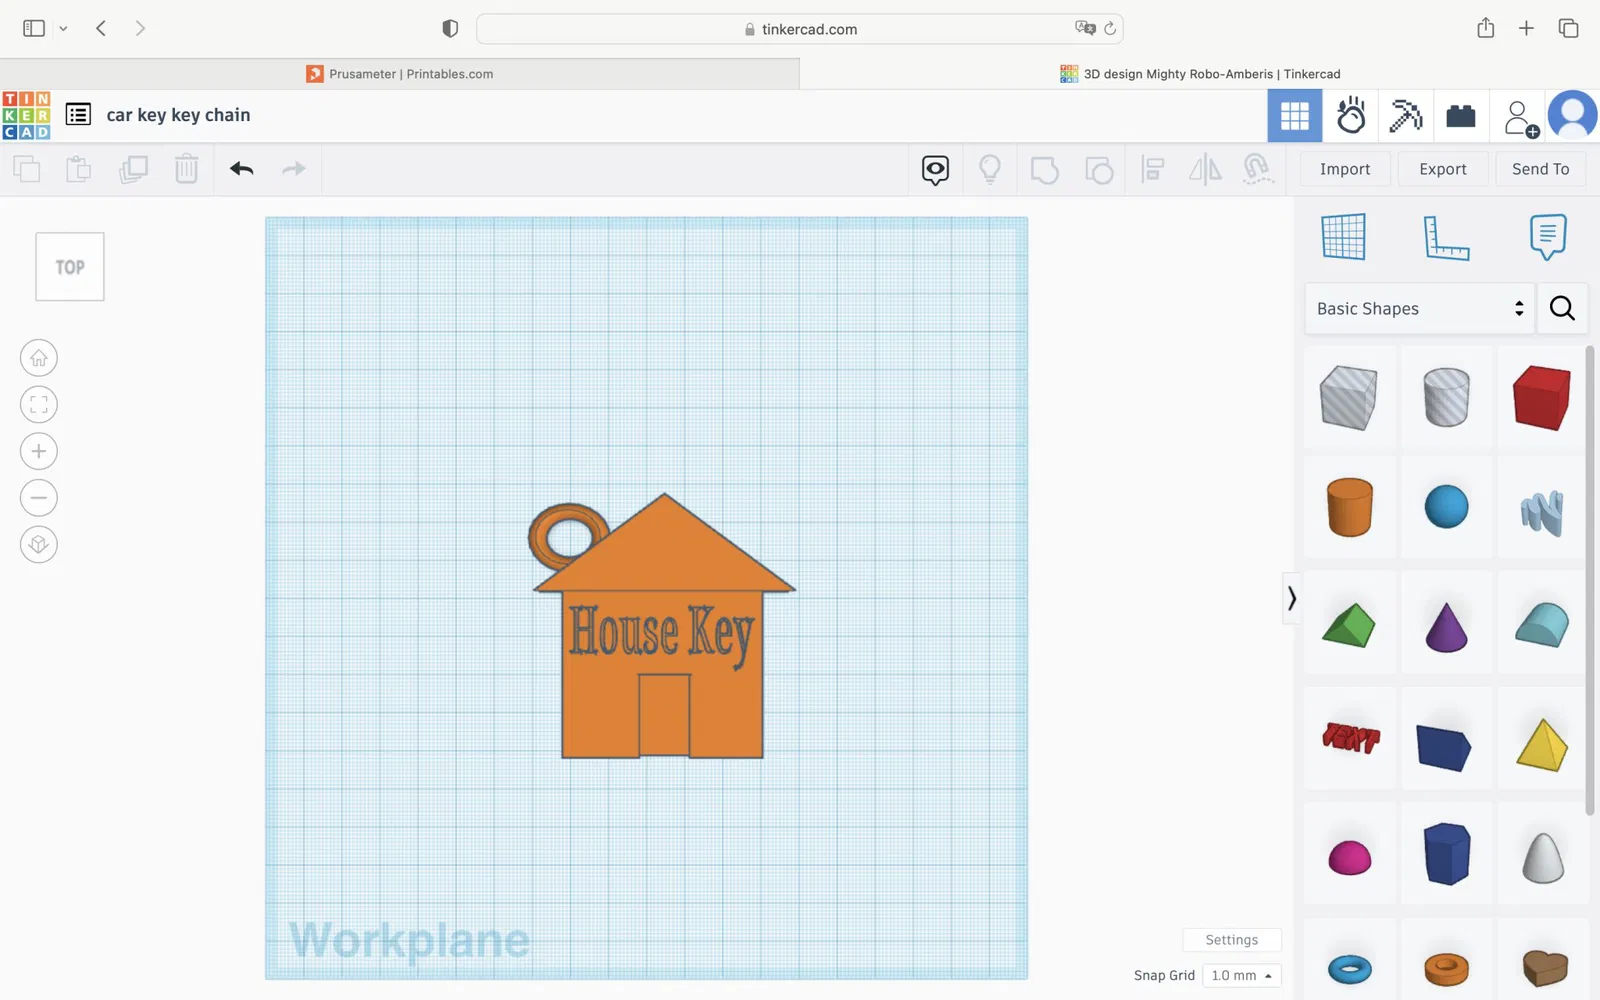Select the striped Box hole shape
1600x1000 pixels.
[x=1349, y=398]
